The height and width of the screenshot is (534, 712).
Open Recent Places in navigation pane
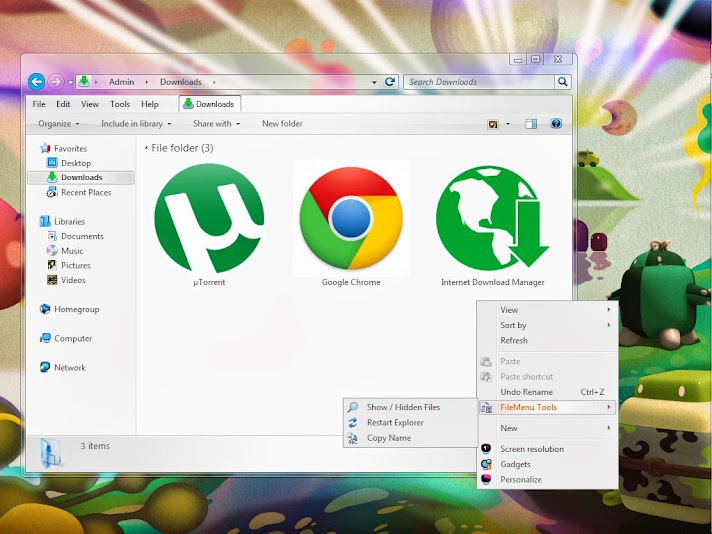86,193
